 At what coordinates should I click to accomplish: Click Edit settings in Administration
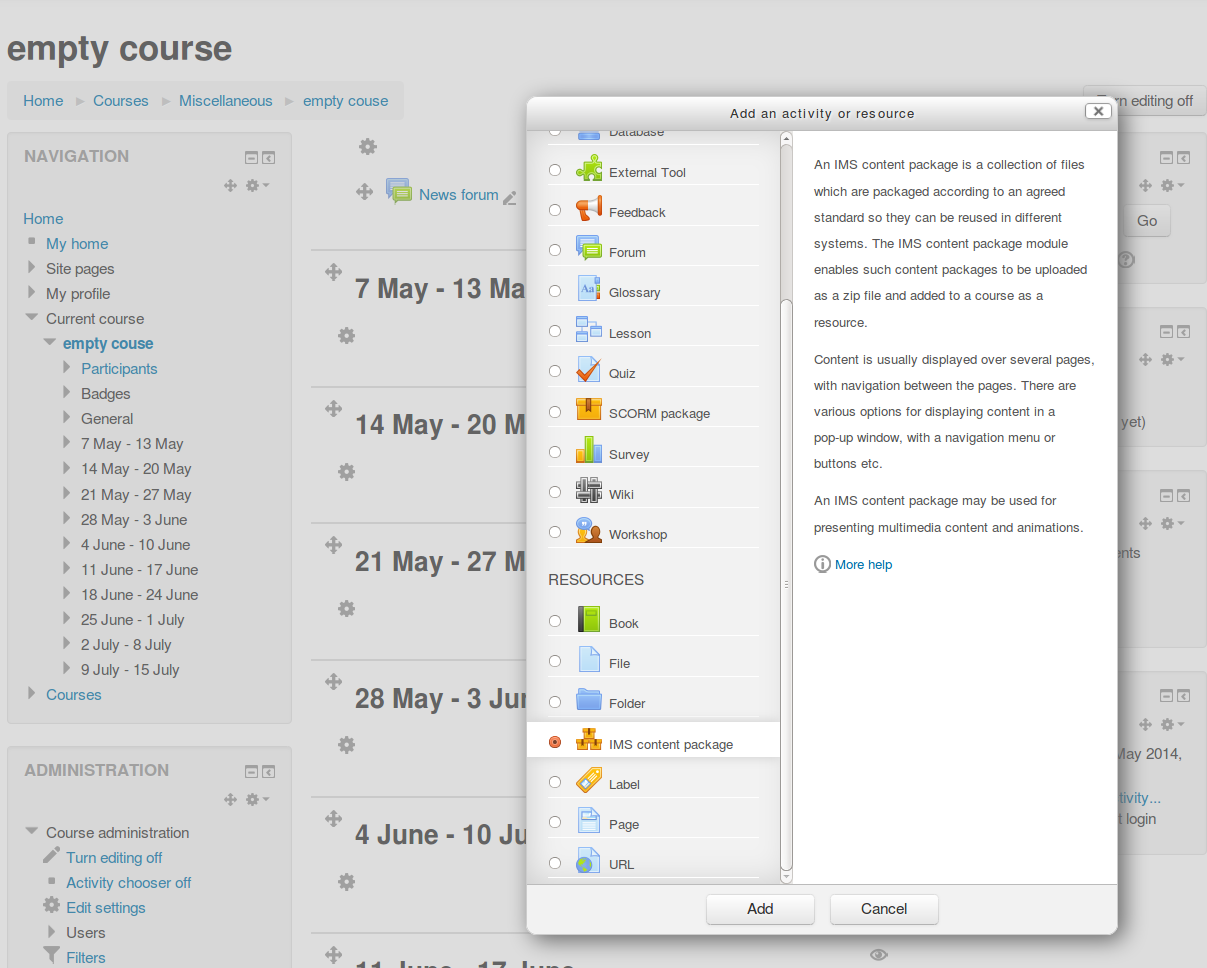tap(106, 907)
